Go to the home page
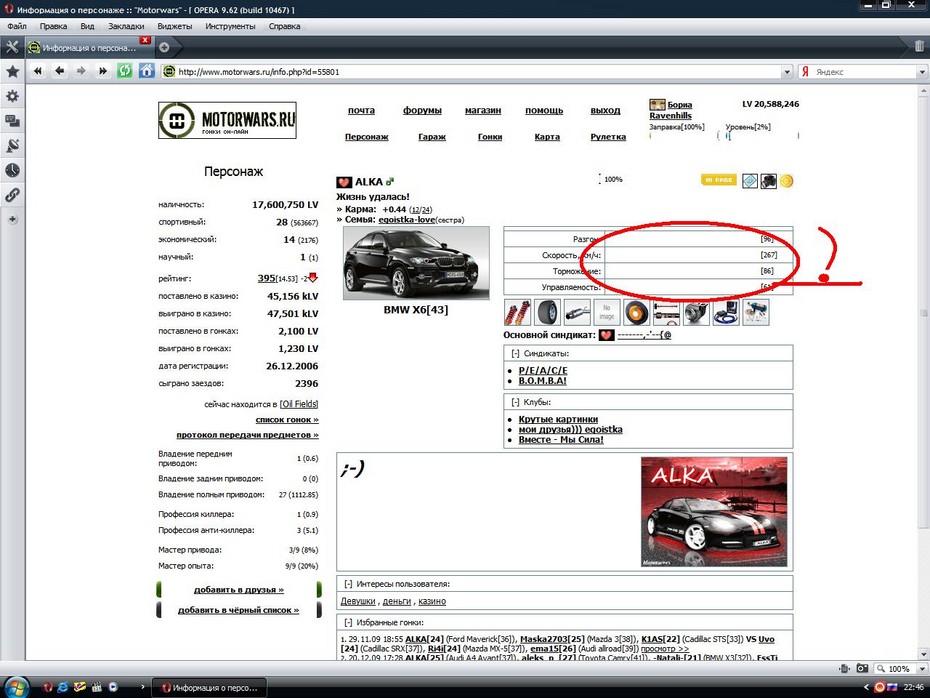930x698 pixels. (146, 71)
